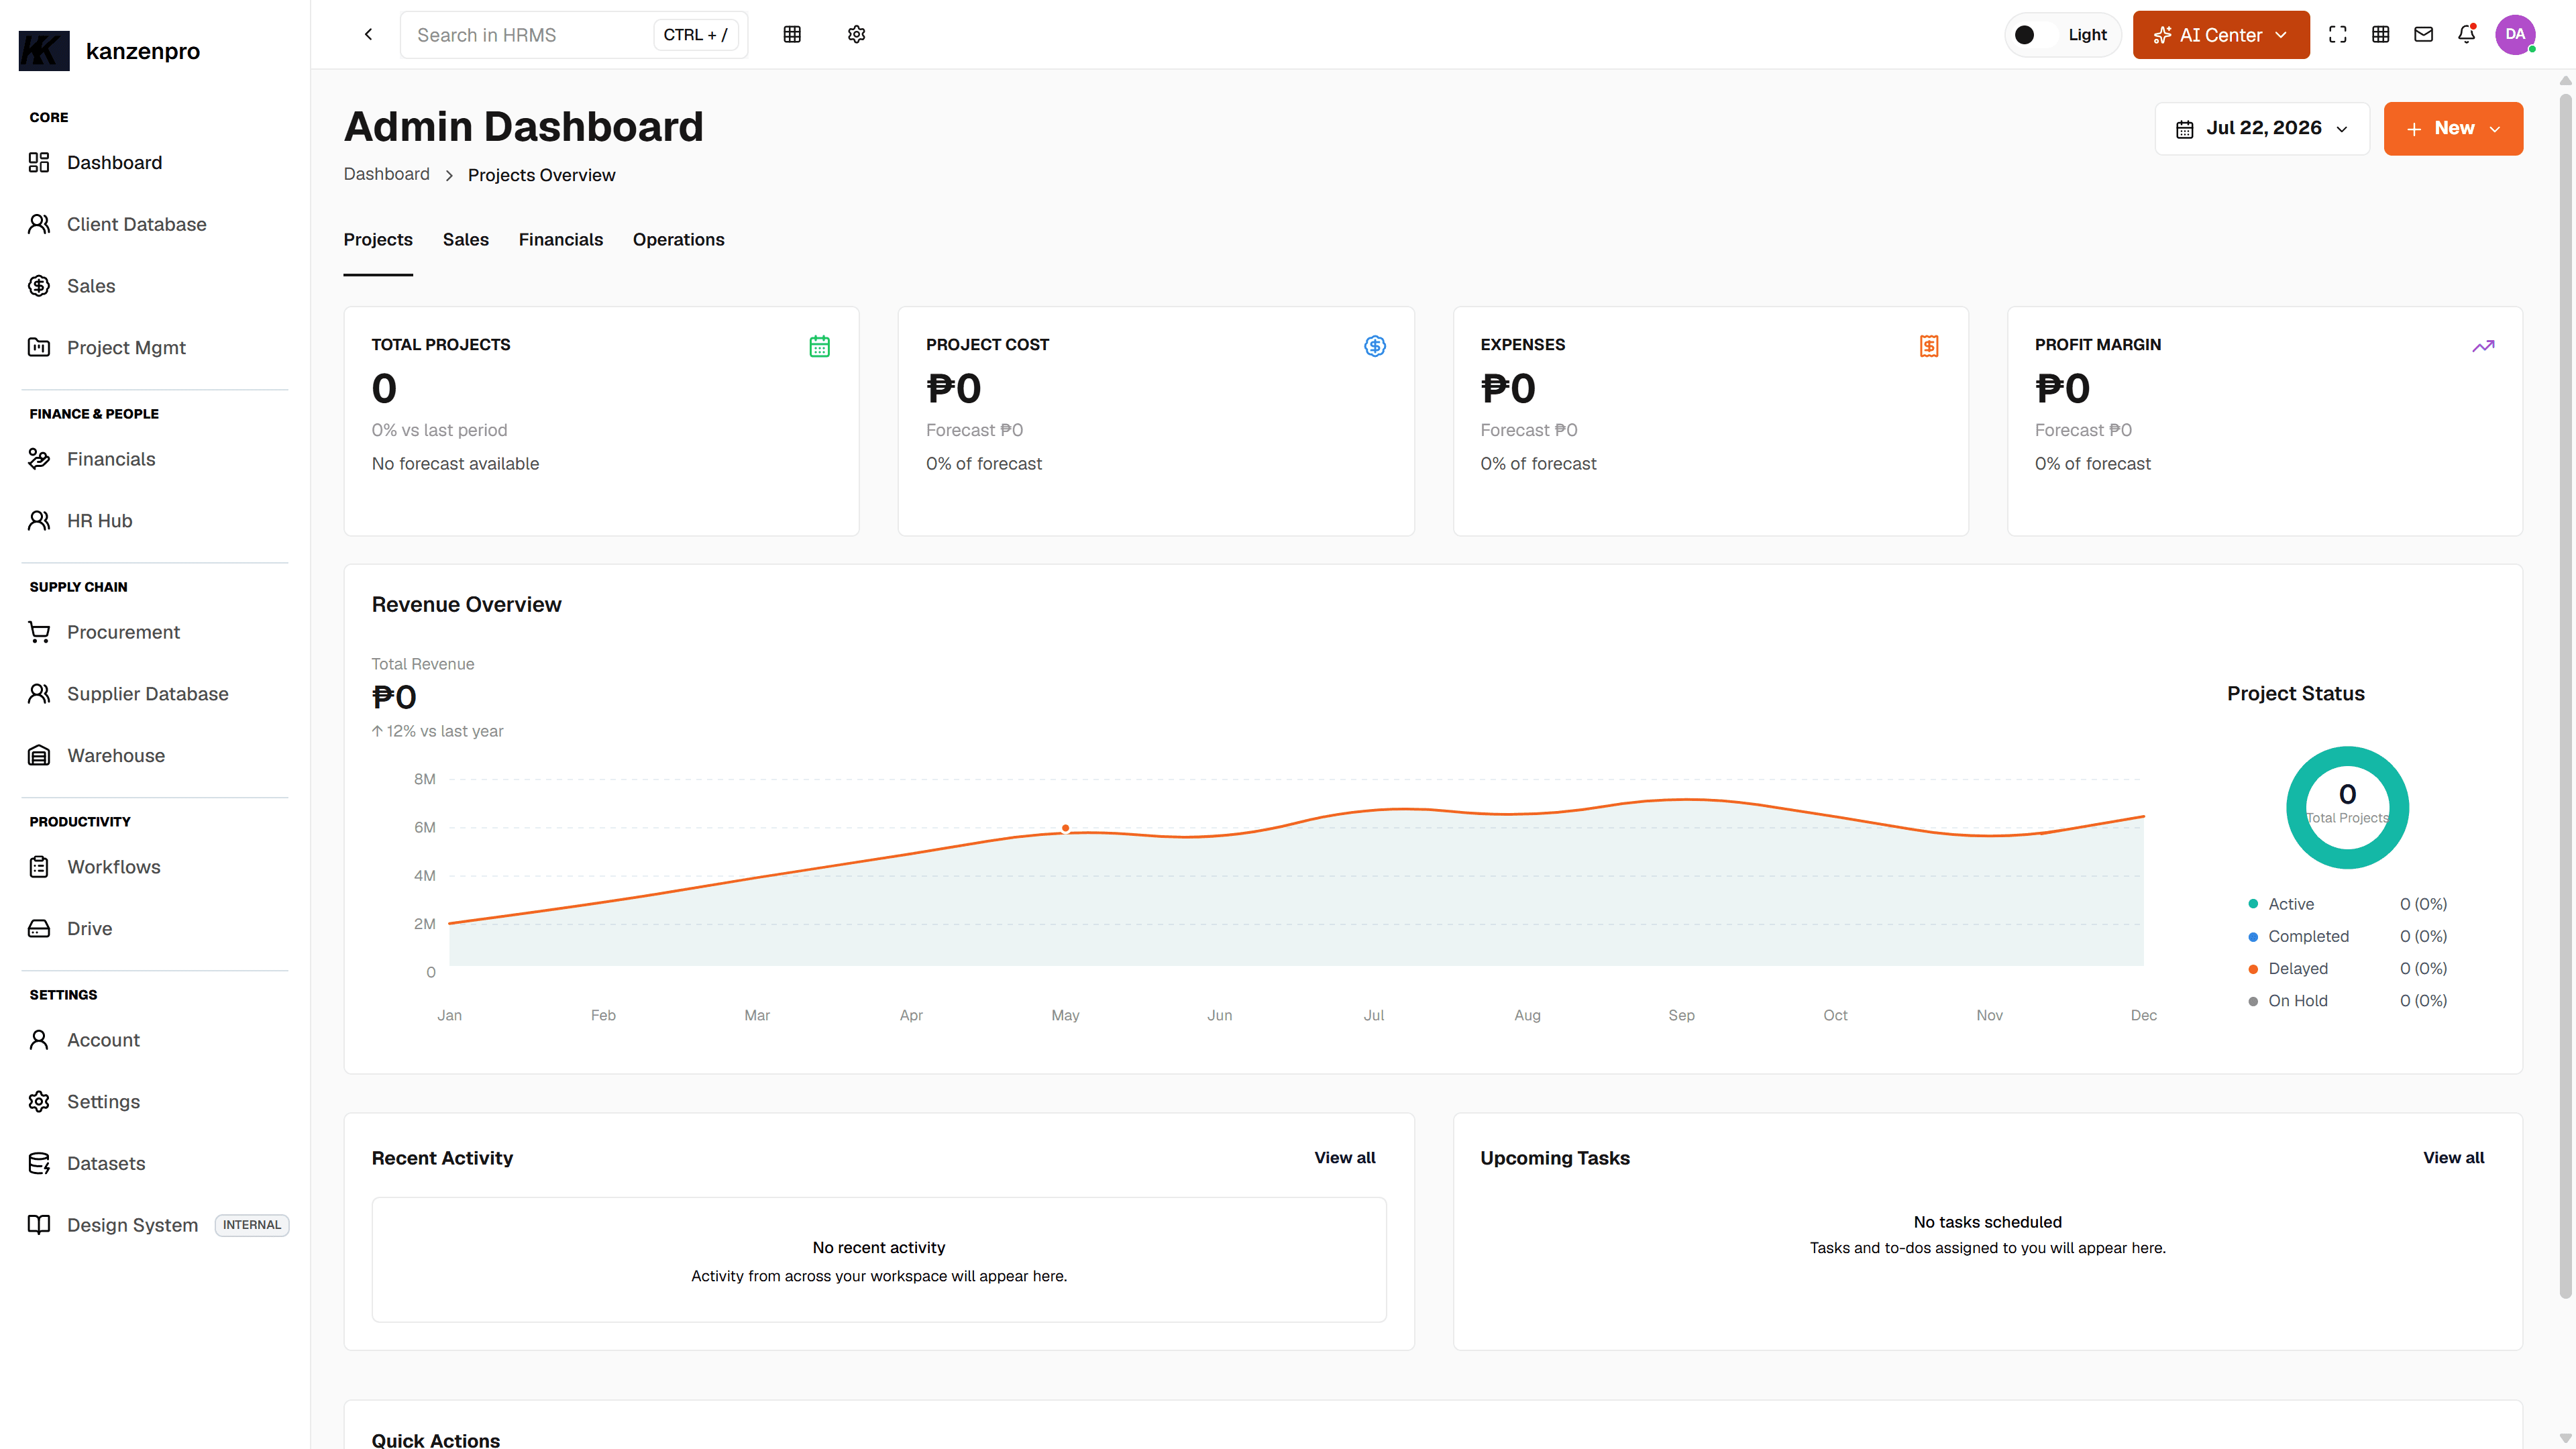Open the mail inbox icon
The image size is (2576, 1449).
(x=2423, y=34)
